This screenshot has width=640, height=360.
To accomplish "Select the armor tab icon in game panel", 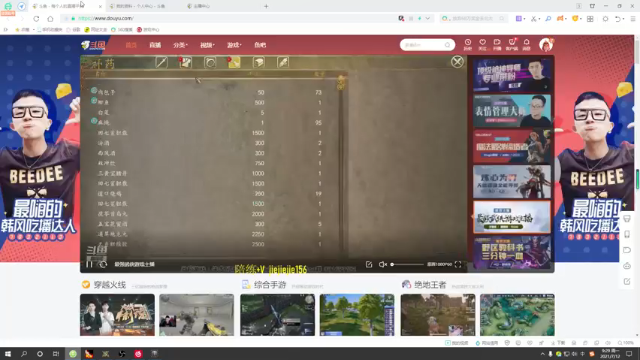I will [x=185, y=62].
